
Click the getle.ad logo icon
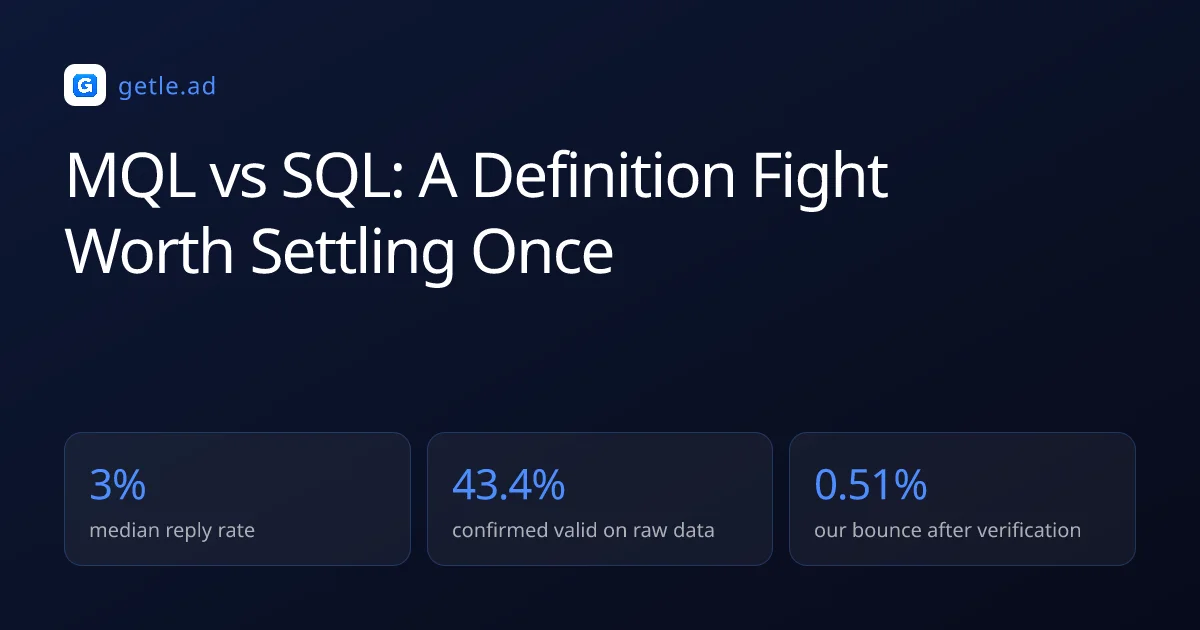85,85
